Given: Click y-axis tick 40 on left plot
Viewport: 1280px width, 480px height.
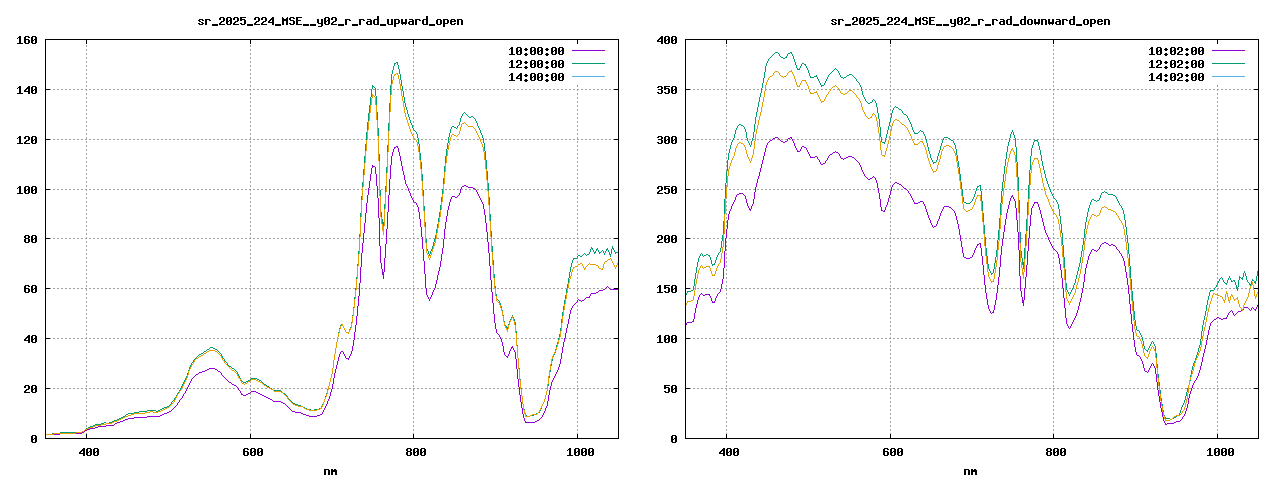Looking at the screenshot, I should pyautogui.click(x=30, y=339).
